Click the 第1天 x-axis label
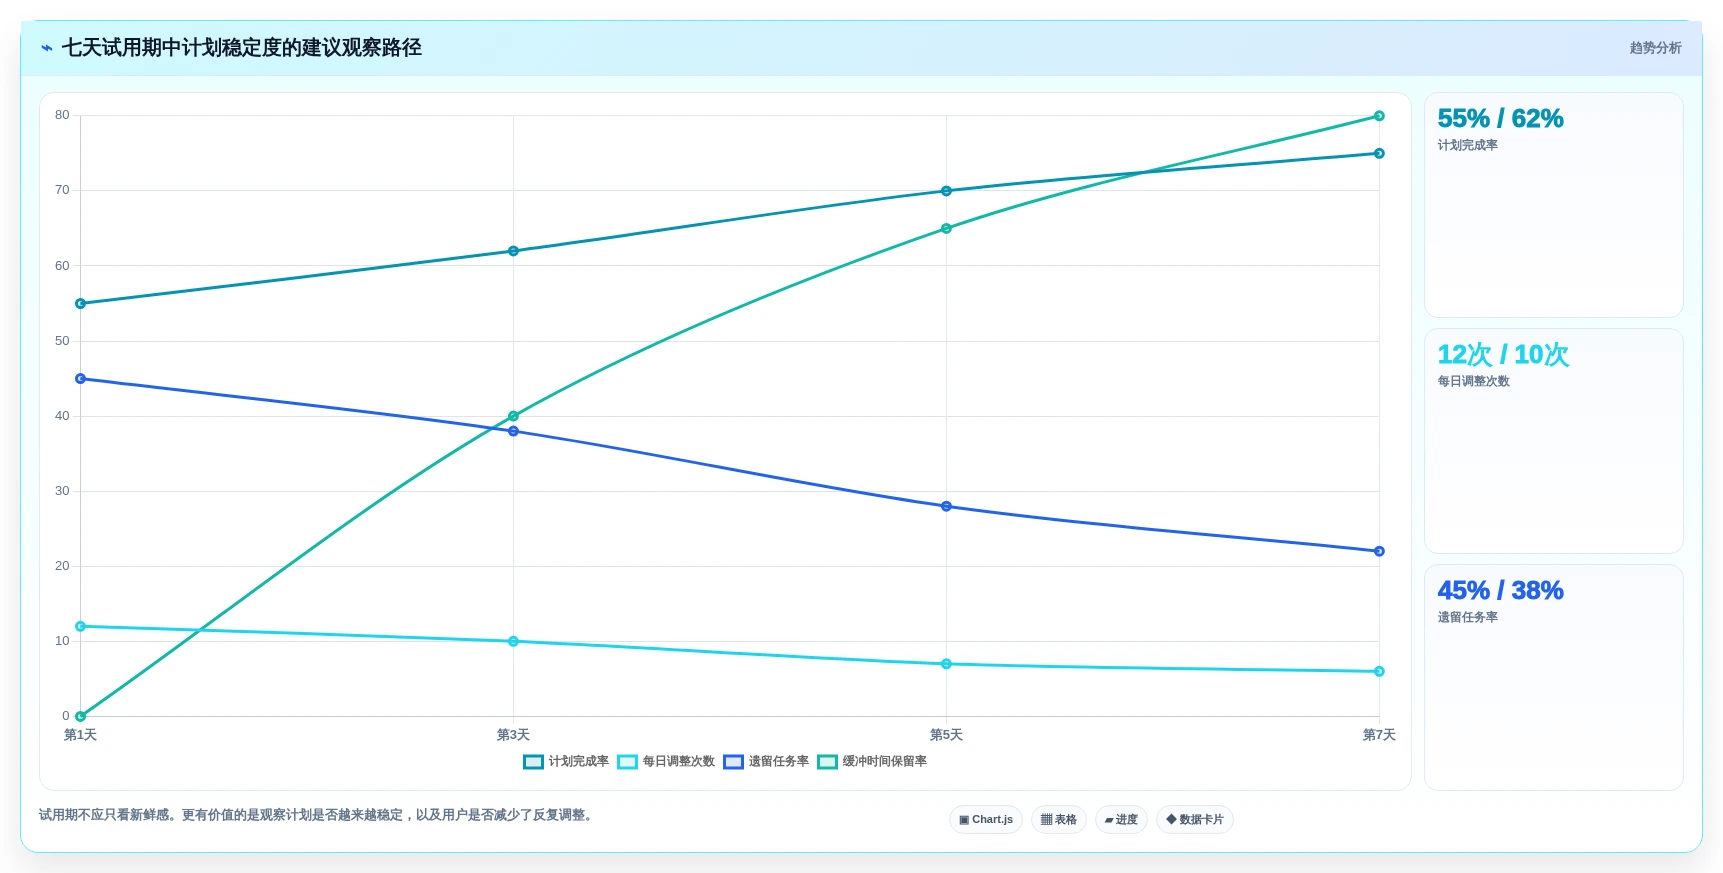This screenshot has height=873, width=1723. pyautogui.click(x=81, y=735)
